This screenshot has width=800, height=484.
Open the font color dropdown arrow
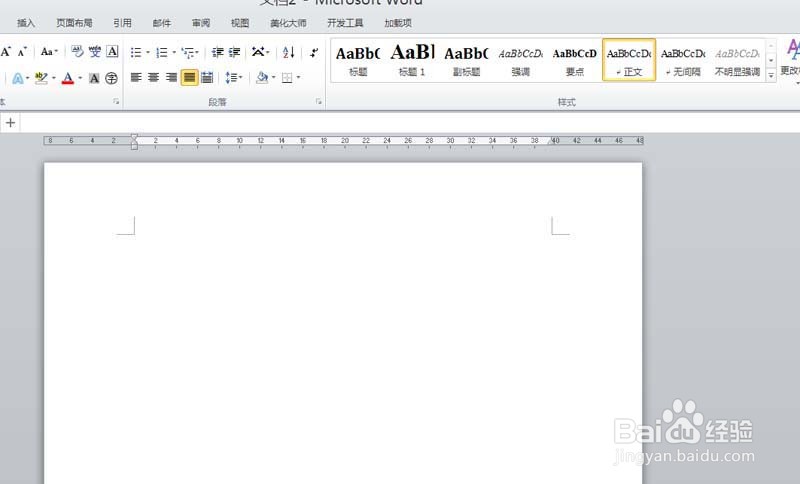tap(80, 78)
